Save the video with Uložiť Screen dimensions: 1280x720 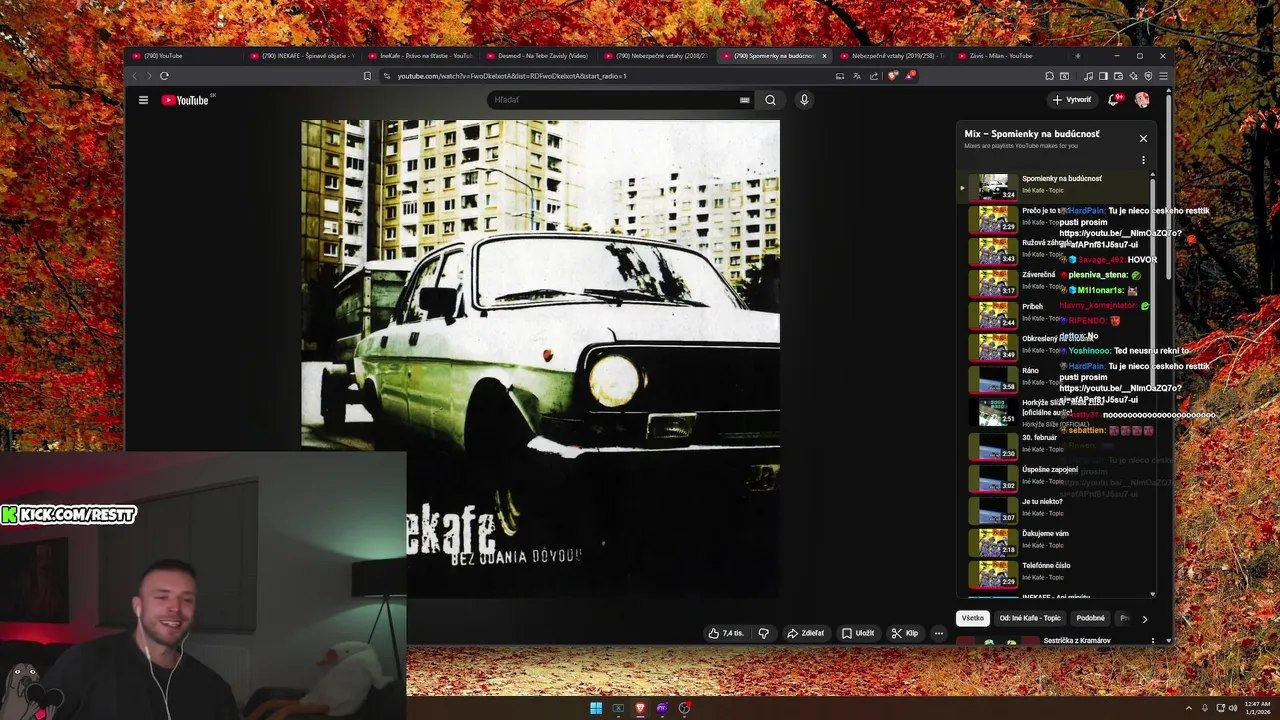pos(858,633)
